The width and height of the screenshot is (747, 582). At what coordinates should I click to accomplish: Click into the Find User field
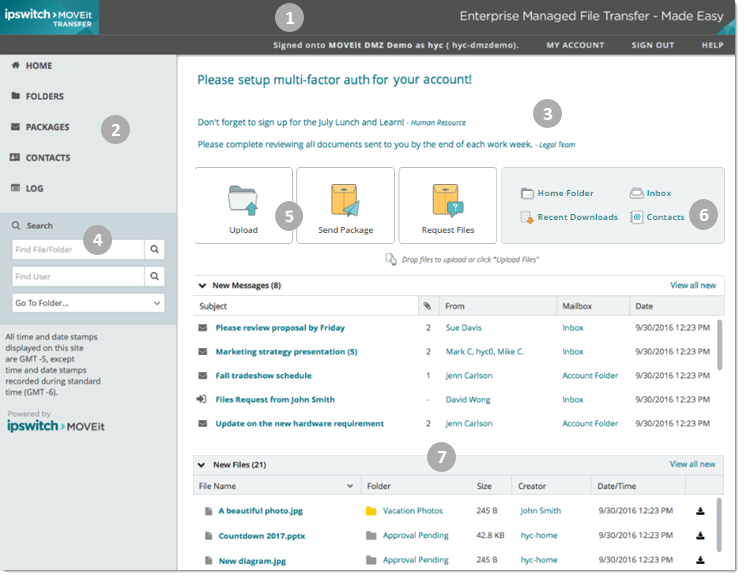coord(76,277)
